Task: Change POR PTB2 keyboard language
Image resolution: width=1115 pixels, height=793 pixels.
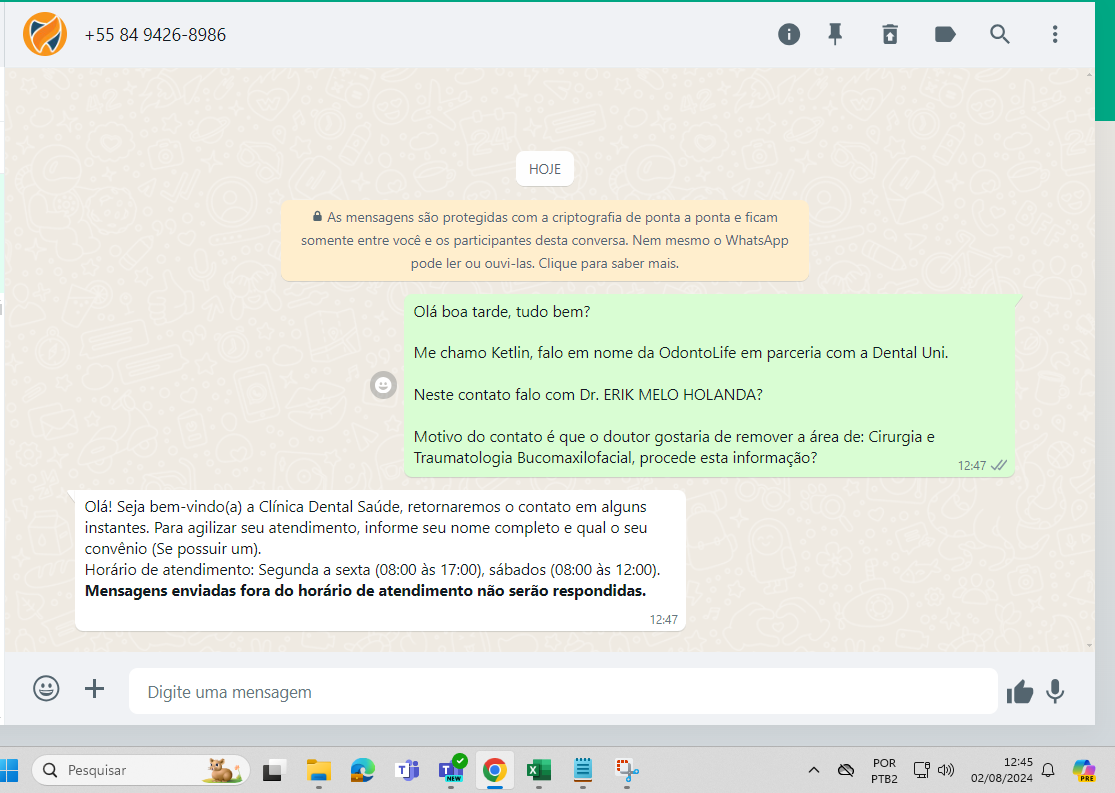Action: 885,771
